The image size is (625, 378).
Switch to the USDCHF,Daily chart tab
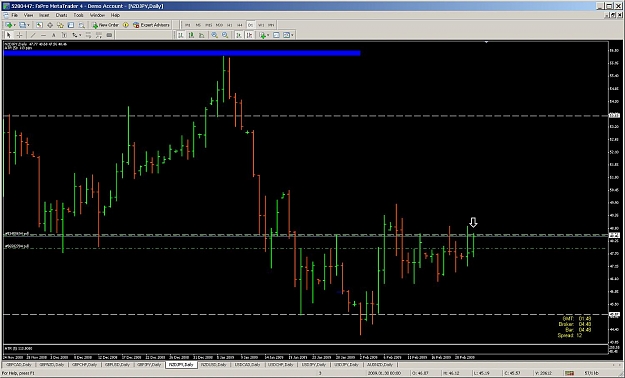pos(281,364)
